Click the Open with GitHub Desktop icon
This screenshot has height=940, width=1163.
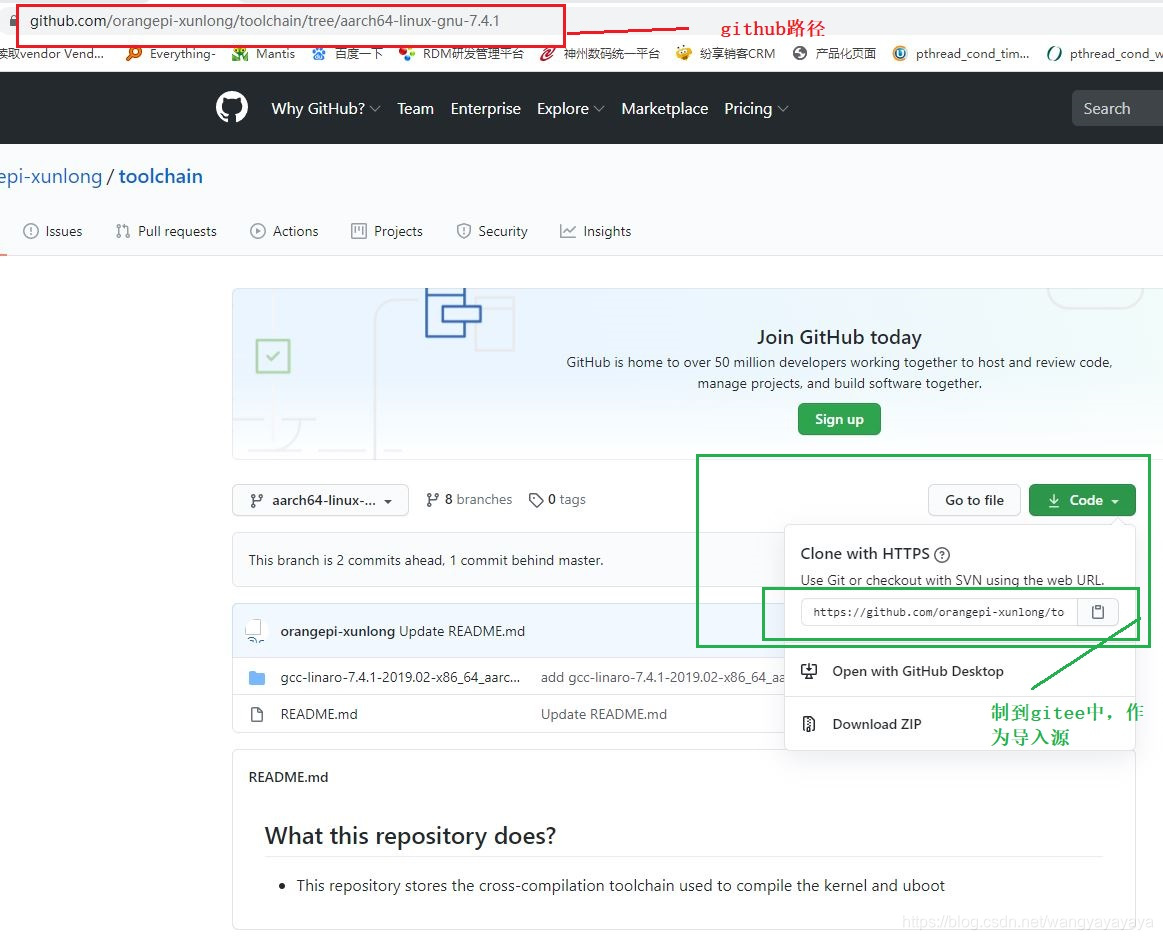809,671
